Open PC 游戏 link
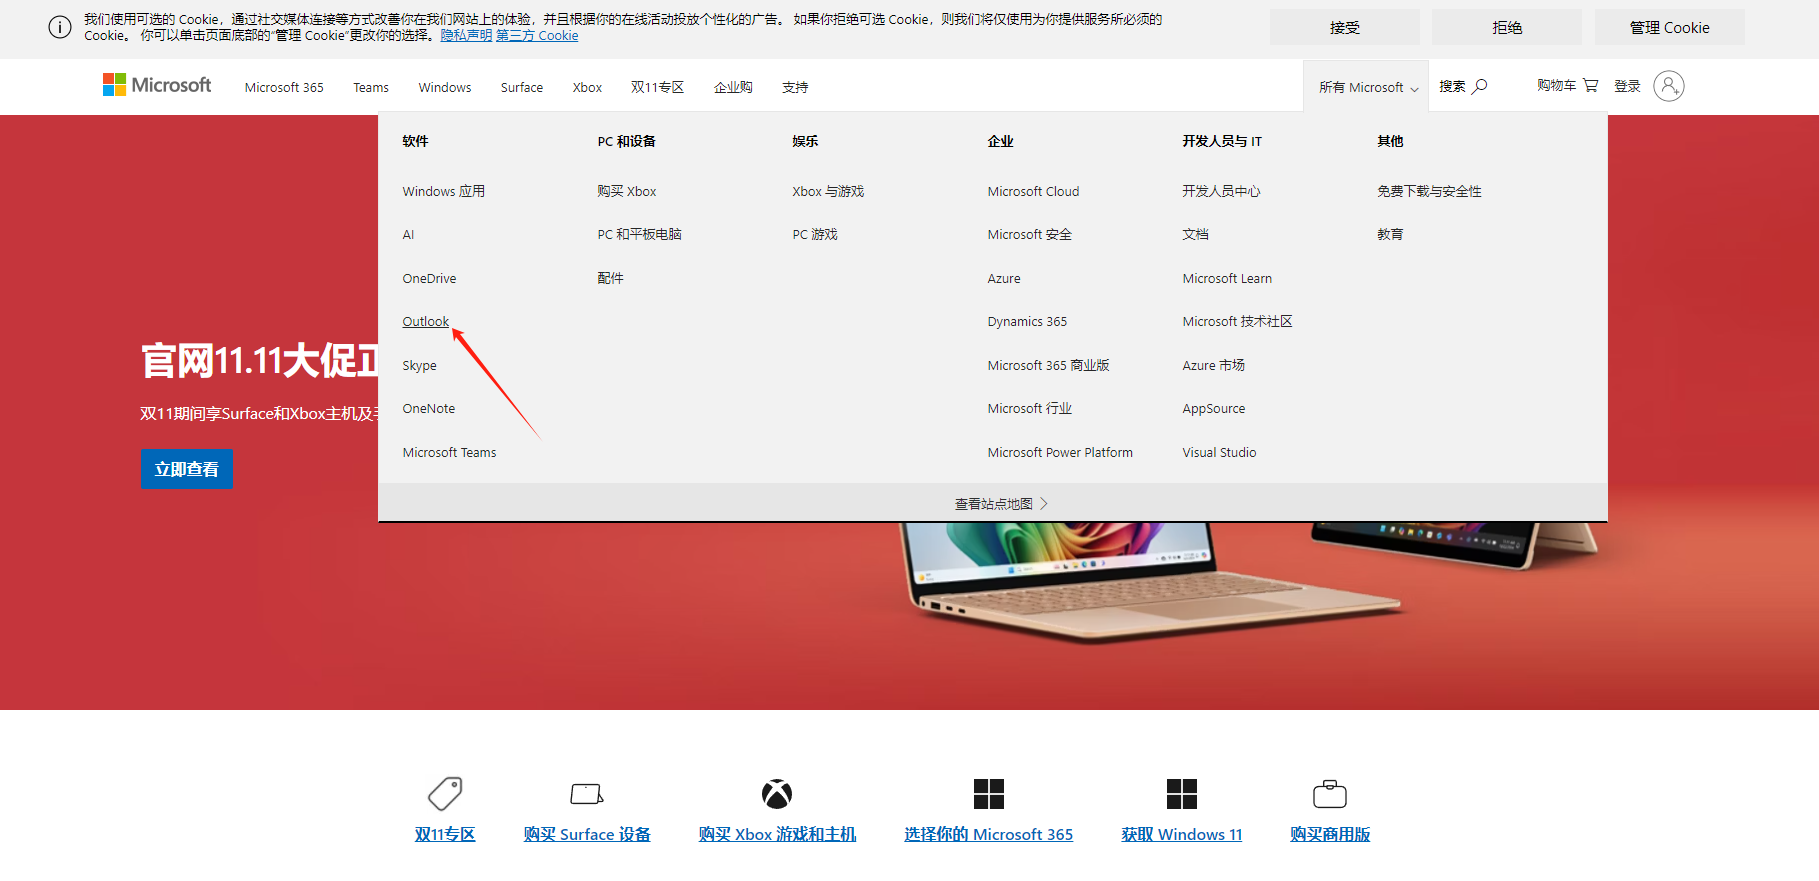Image resolution: width=1819 pixels, height=881 pixels. (815, 234)
